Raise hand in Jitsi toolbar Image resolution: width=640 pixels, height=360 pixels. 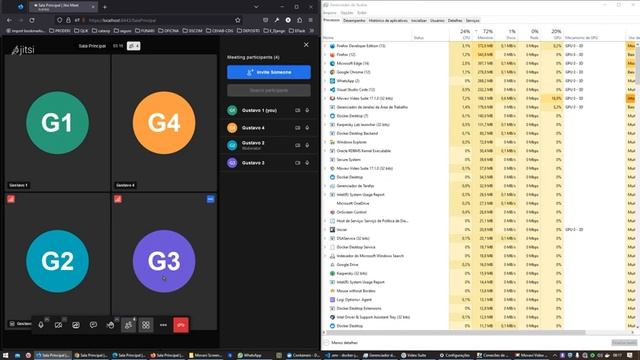(111, 325)
